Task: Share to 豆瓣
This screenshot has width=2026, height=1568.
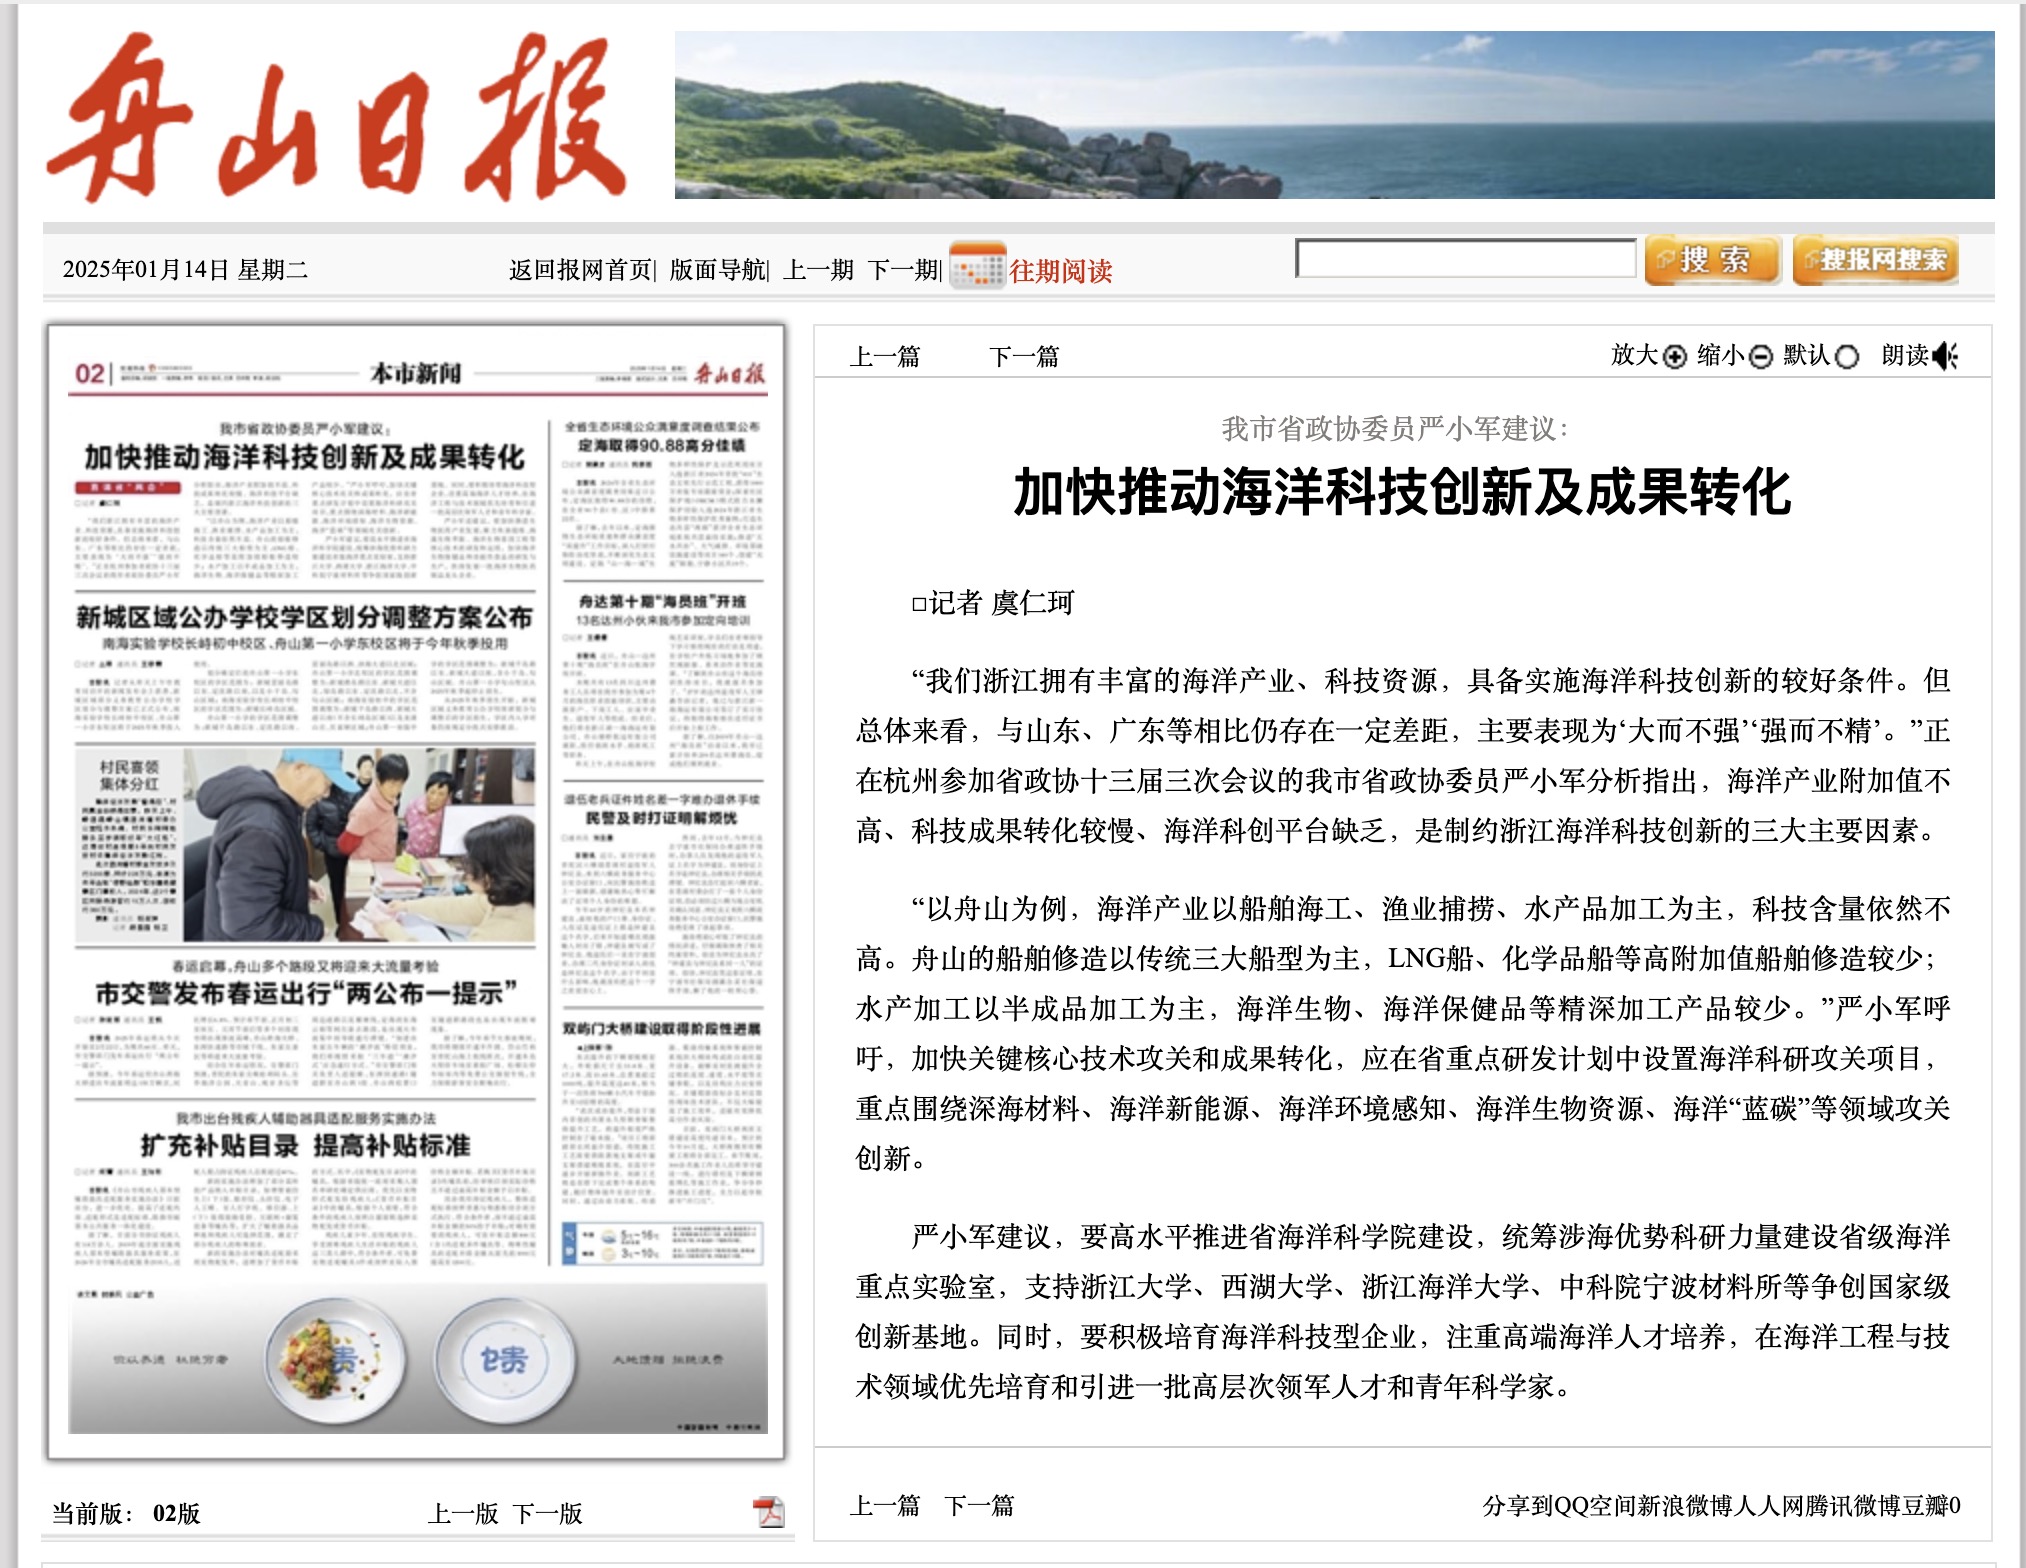Action: tap(1923, 1506)
